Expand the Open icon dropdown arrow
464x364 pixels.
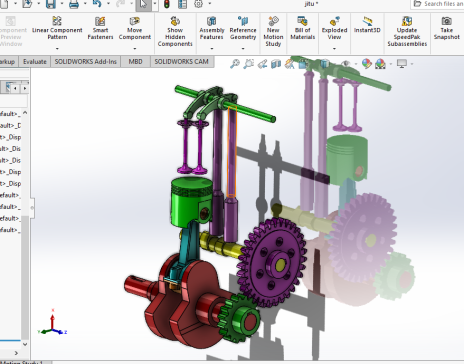click(38, 3)
